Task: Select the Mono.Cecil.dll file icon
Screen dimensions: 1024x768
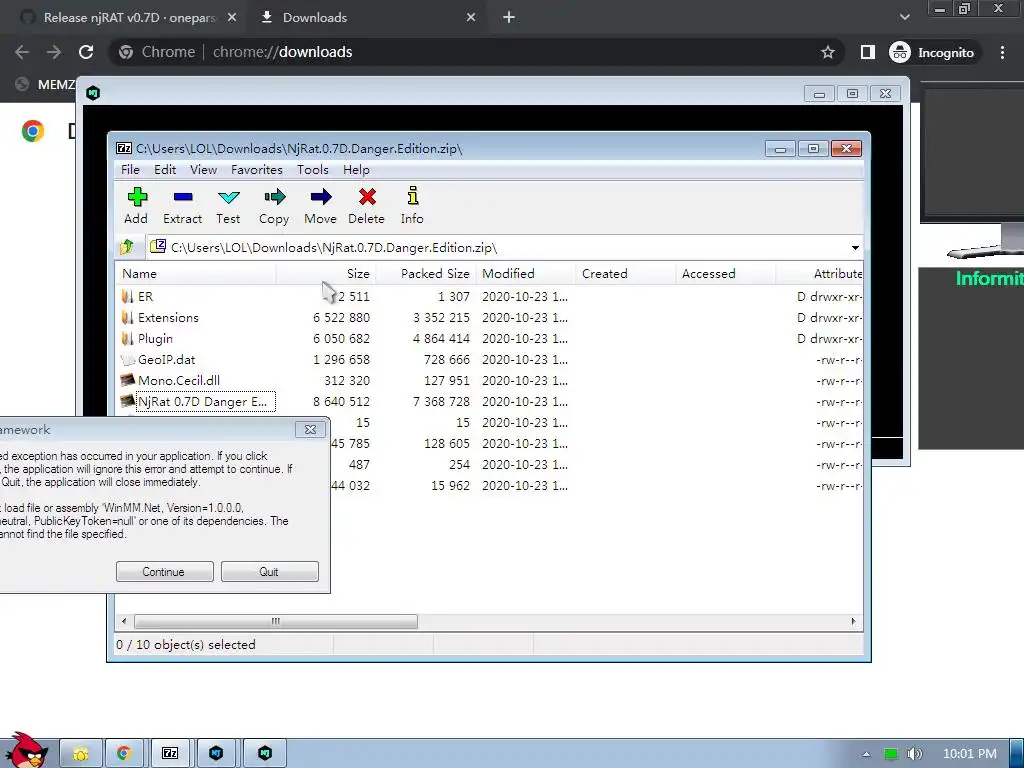Action: pos(128,380)
